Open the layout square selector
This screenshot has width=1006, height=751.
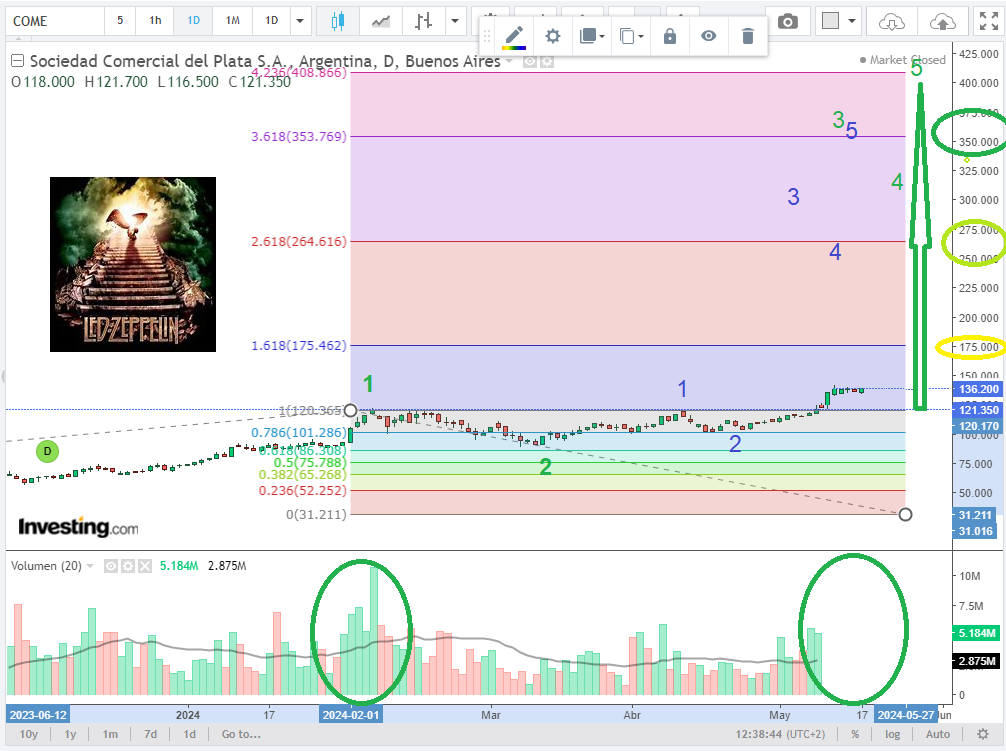831,21
